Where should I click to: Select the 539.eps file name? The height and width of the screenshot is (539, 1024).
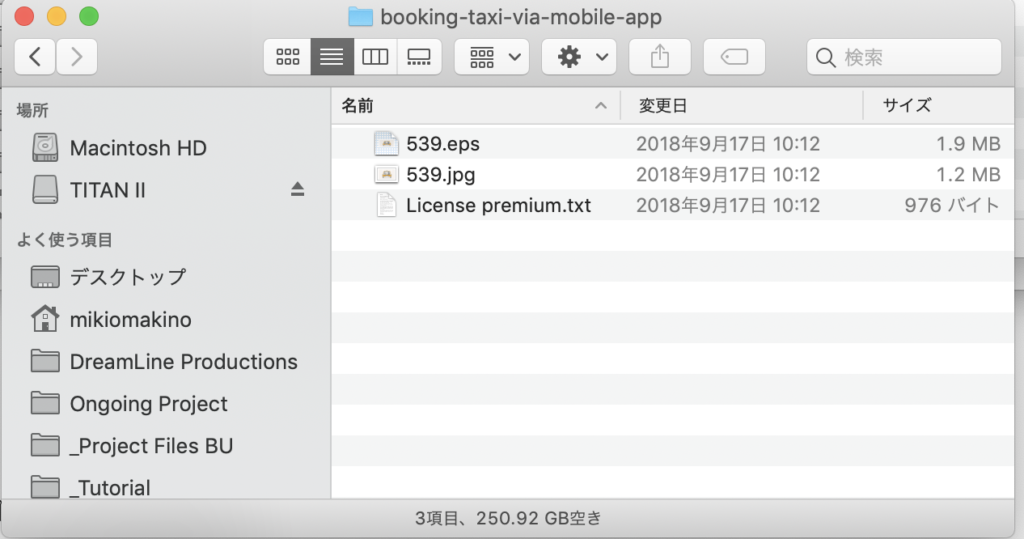(x=443, y=144)
